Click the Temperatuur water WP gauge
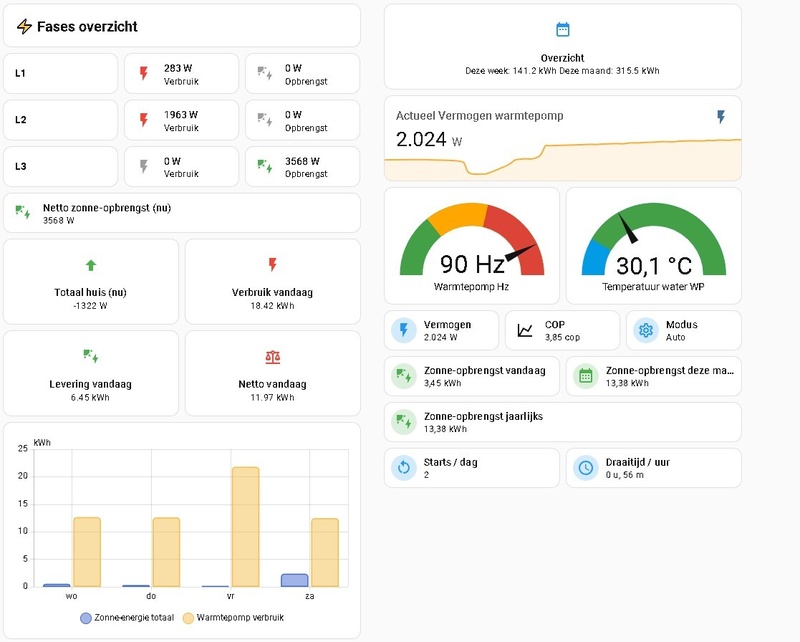The image size is (800, 642). [654, 246]
